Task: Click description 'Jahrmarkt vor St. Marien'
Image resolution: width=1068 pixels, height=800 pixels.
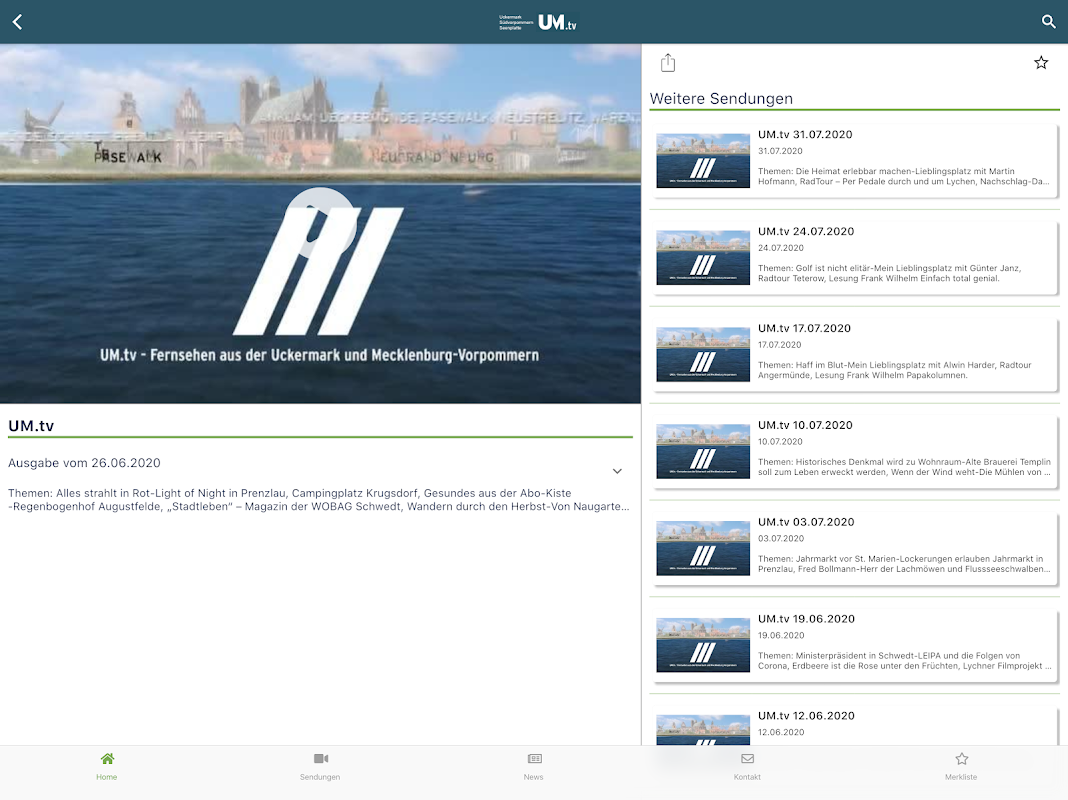Action: coord(905,564)
